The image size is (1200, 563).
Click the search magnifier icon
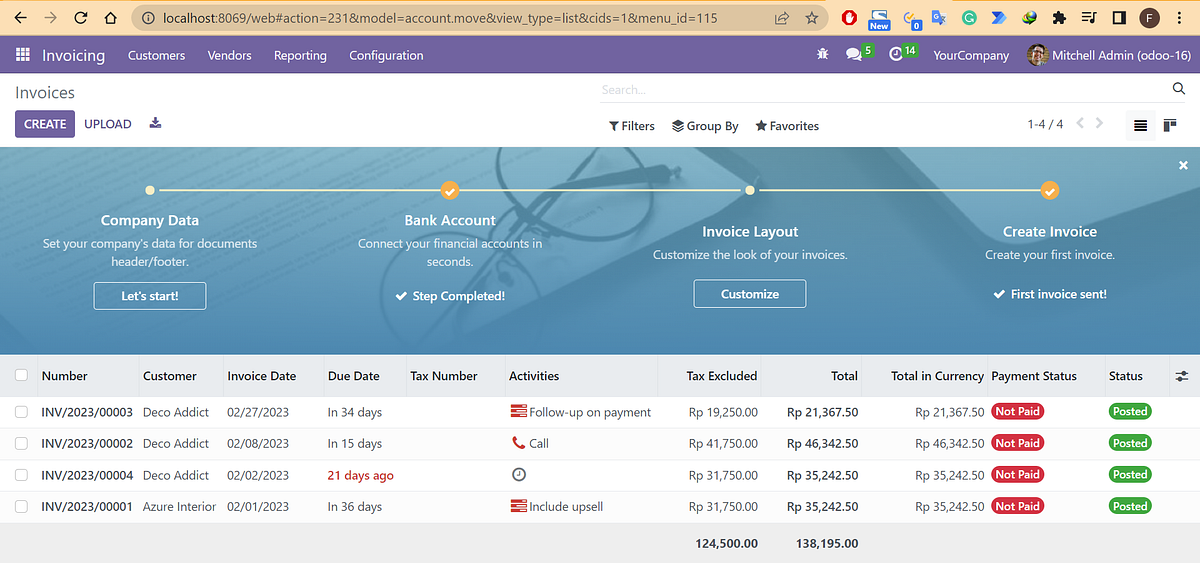click(1178, 89)
